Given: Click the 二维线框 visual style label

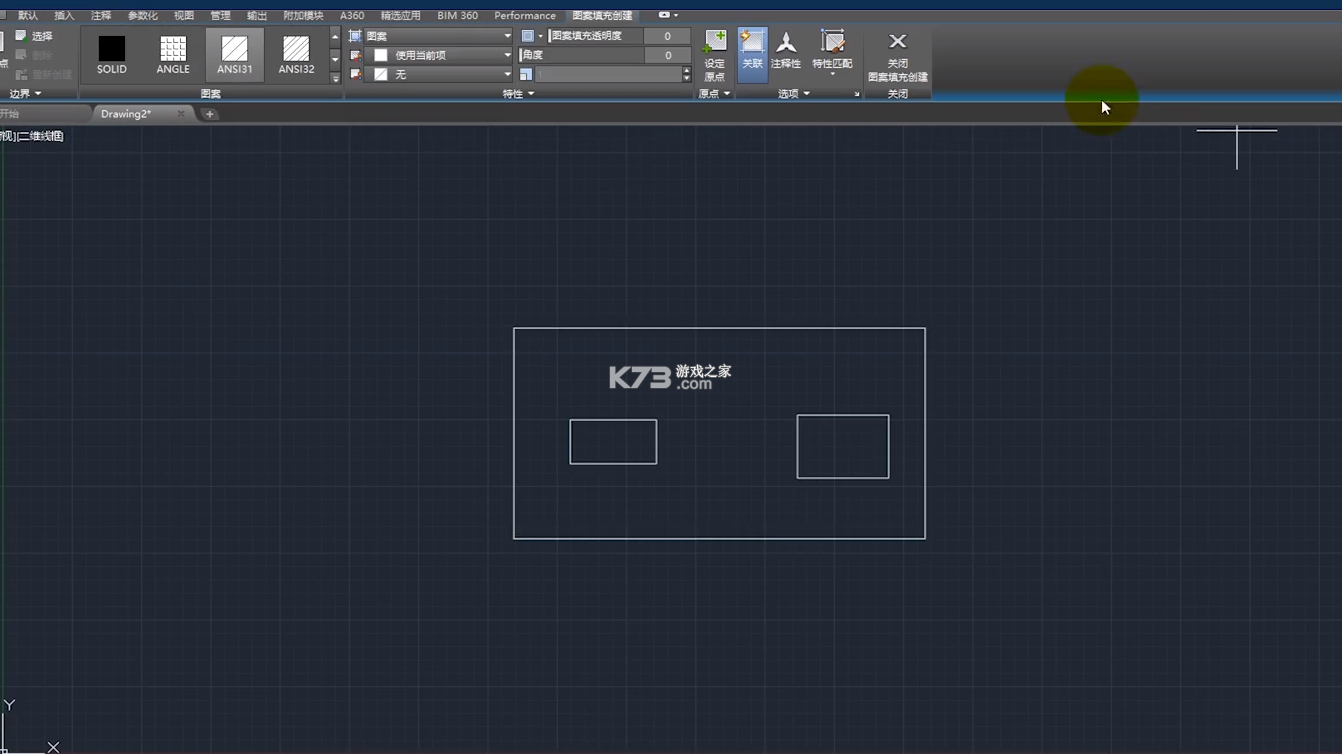Looking at the screenshot, I should [x=40, y=136].
